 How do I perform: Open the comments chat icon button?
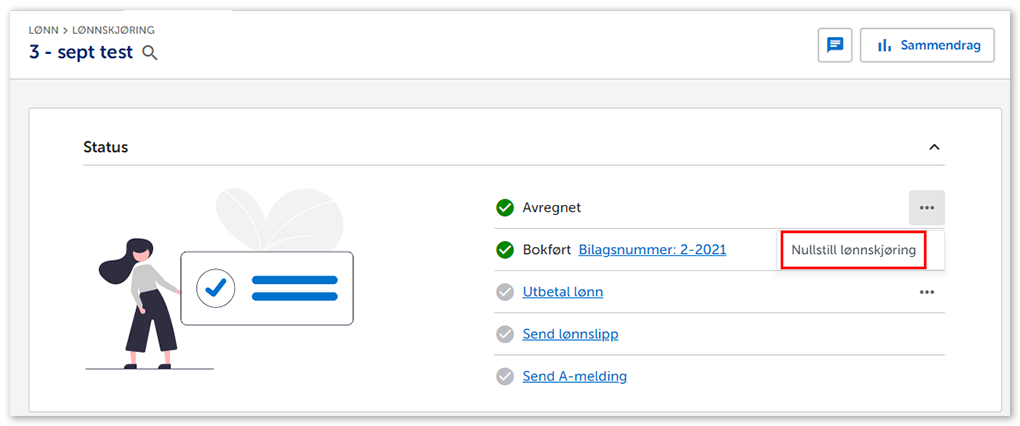click(835, 45)
